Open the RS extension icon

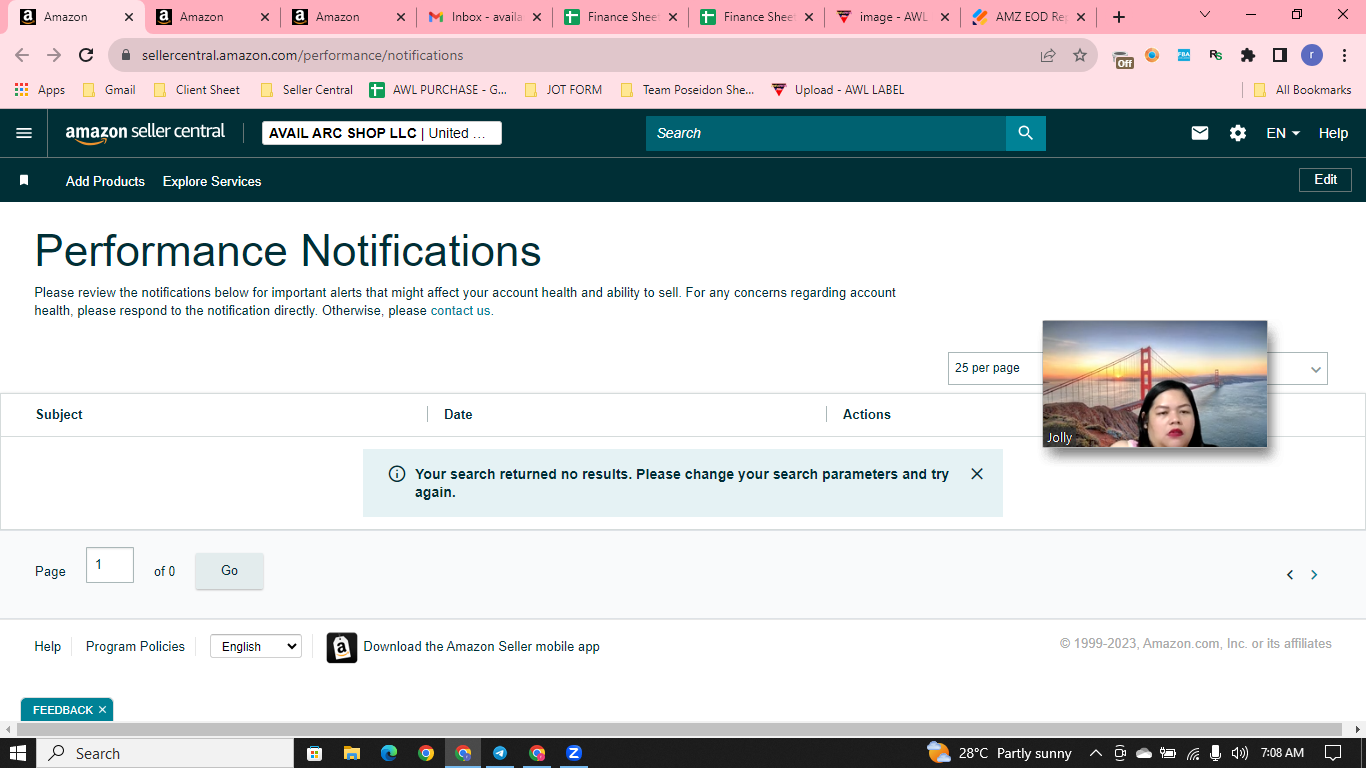(1216, 55)
